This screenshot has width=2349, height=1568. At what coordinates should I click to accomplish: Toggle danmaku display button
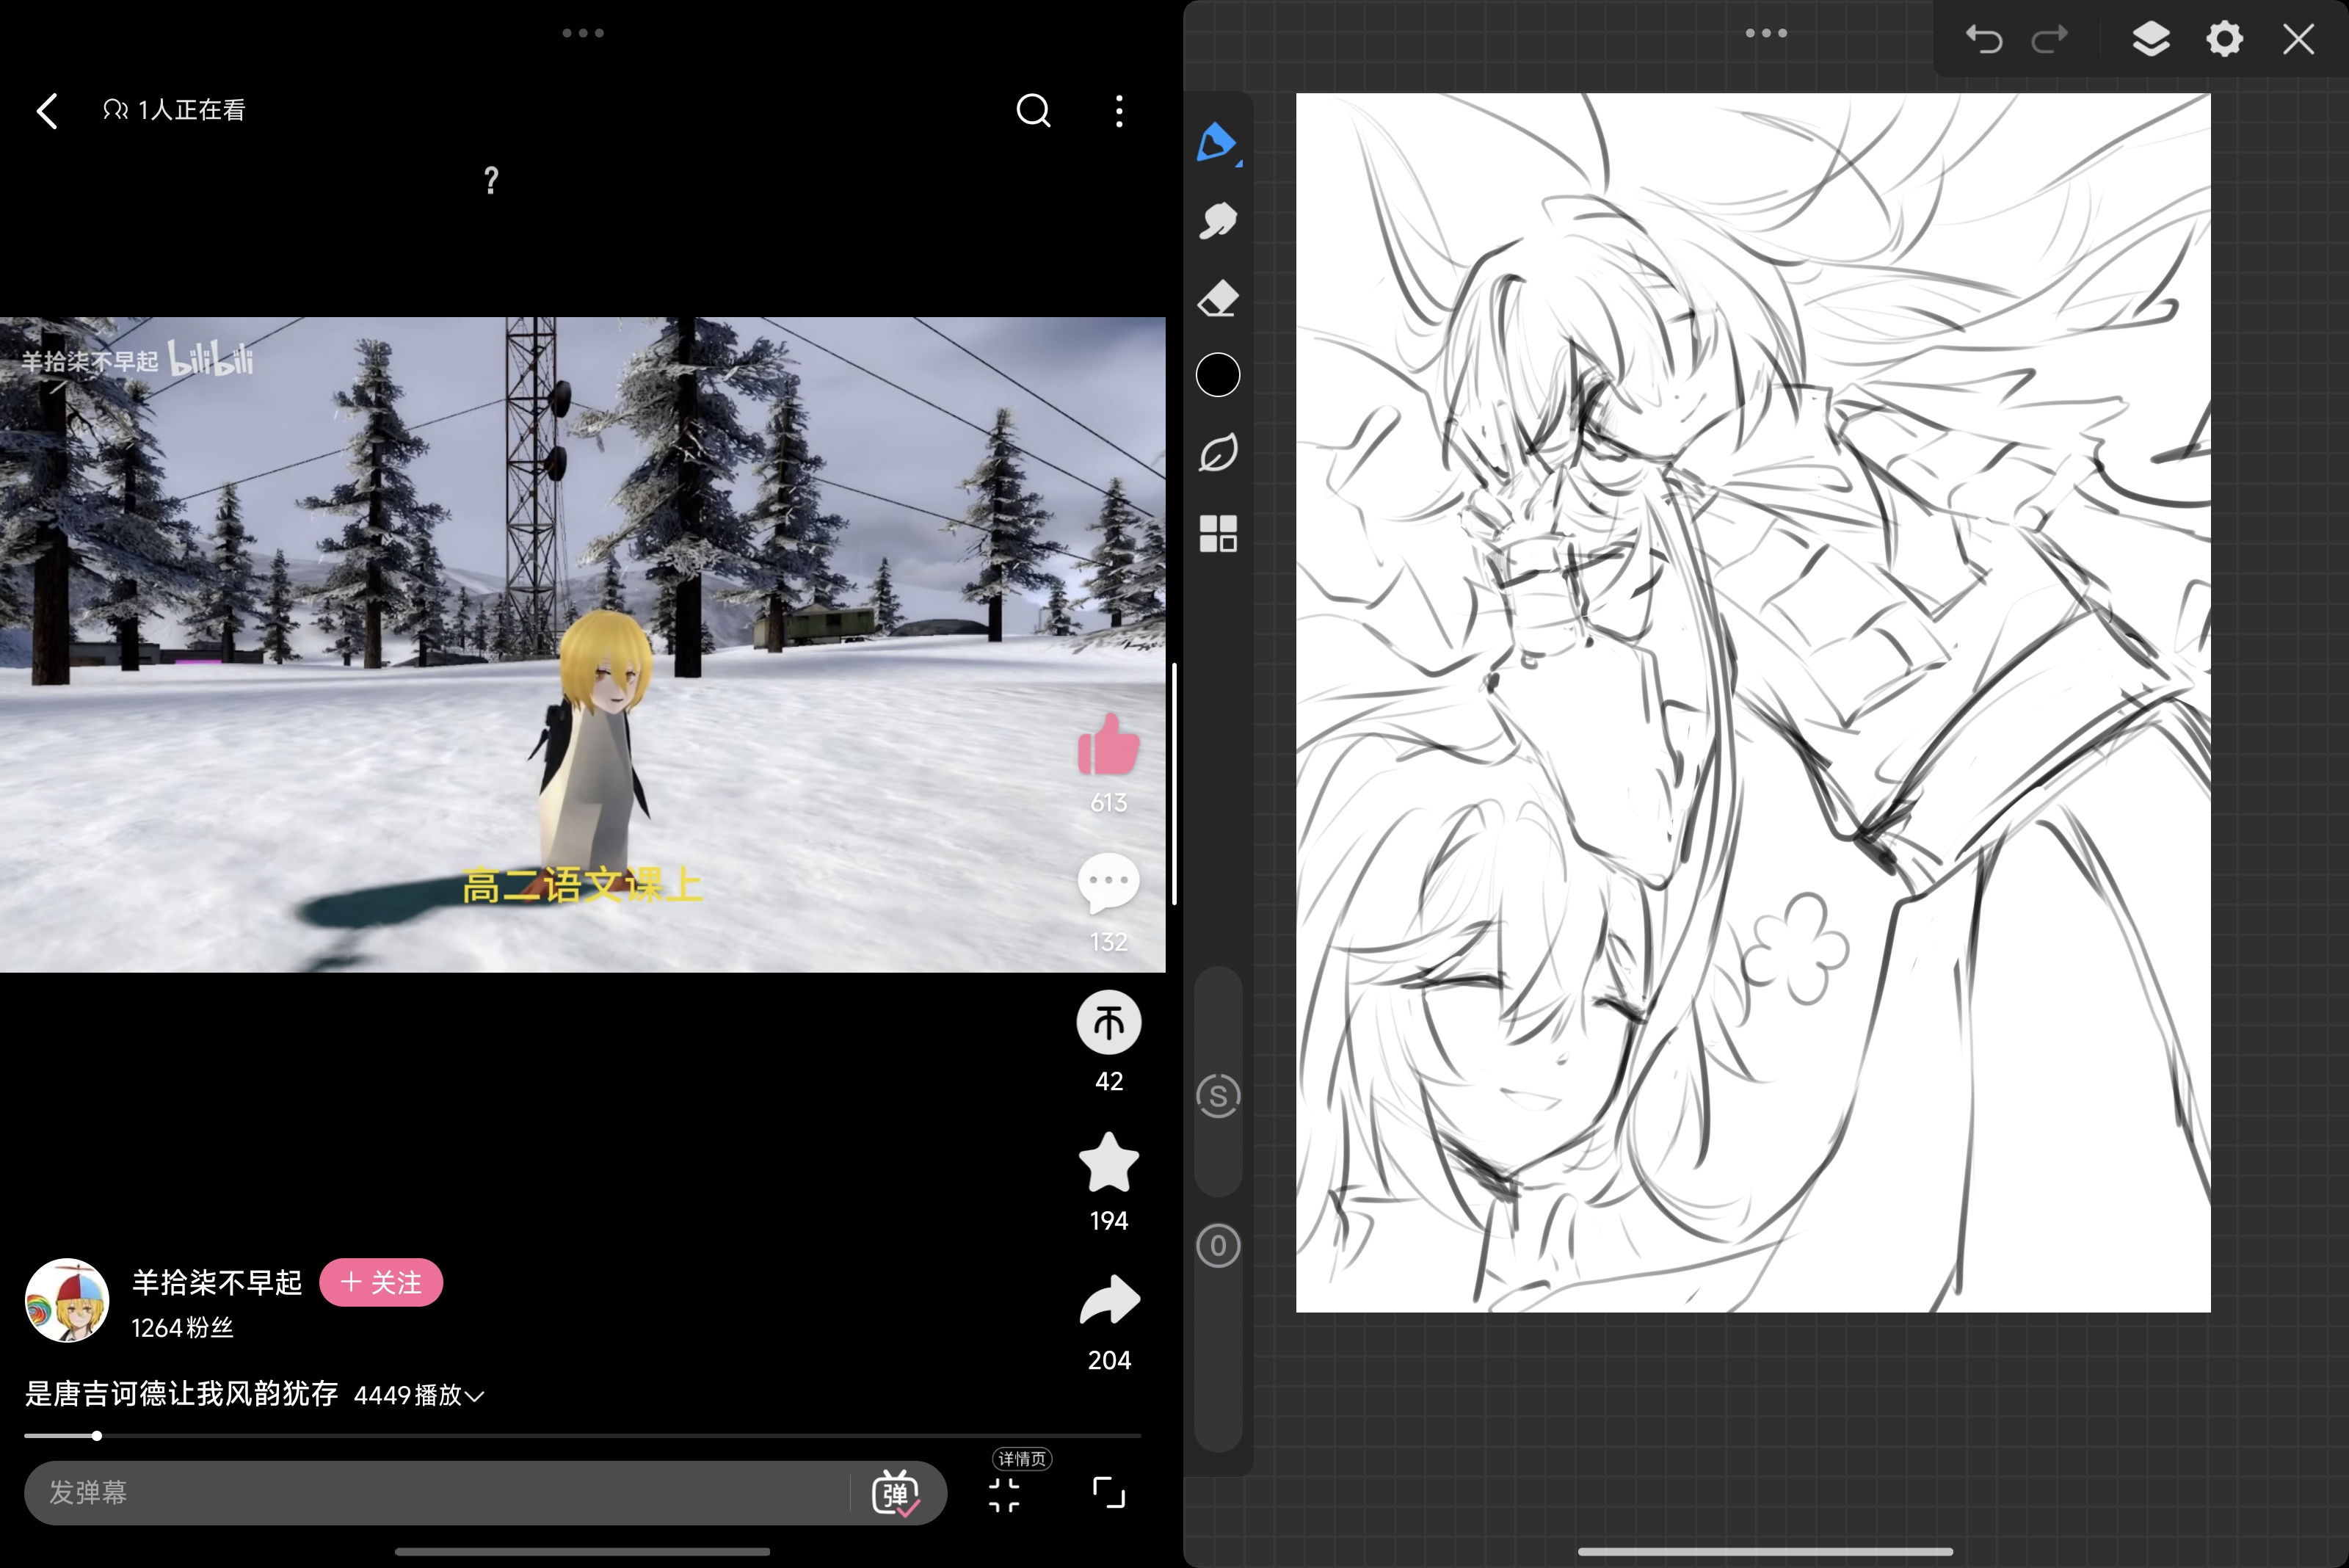895,1493
